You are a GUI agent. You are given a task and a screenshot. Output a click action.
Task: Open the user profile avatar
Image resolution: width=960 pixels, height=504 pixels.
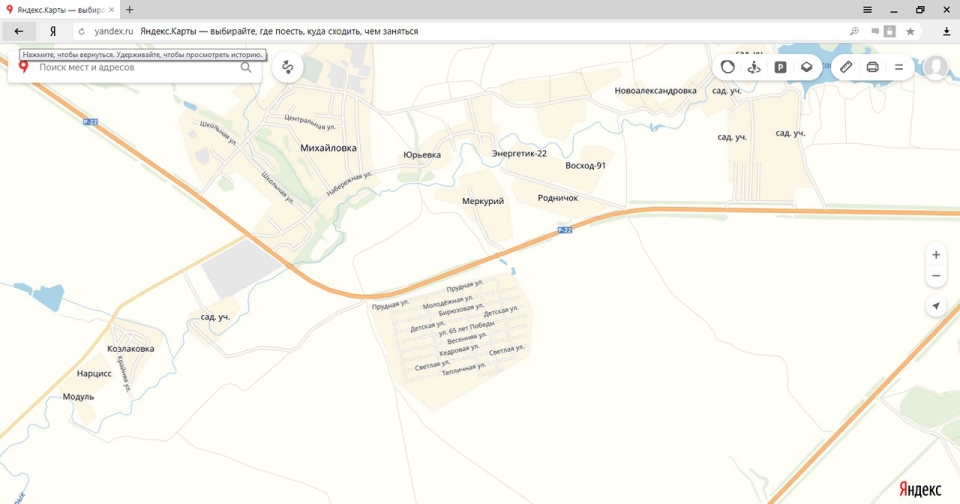coord(935,67)
